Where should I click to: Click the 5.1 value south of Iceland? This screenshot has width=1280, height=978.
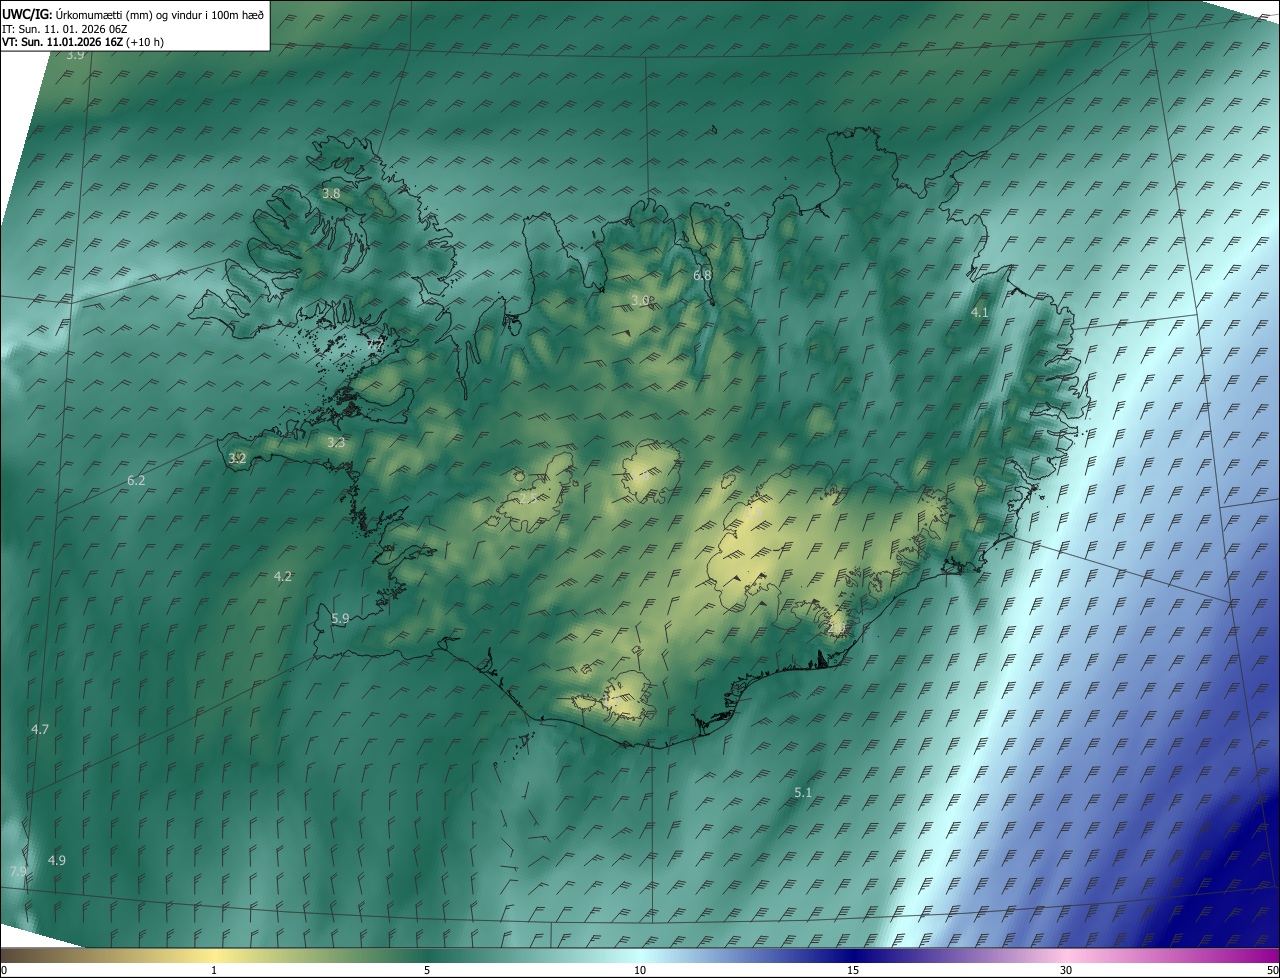pyautogui.click(x=803, y=793)
